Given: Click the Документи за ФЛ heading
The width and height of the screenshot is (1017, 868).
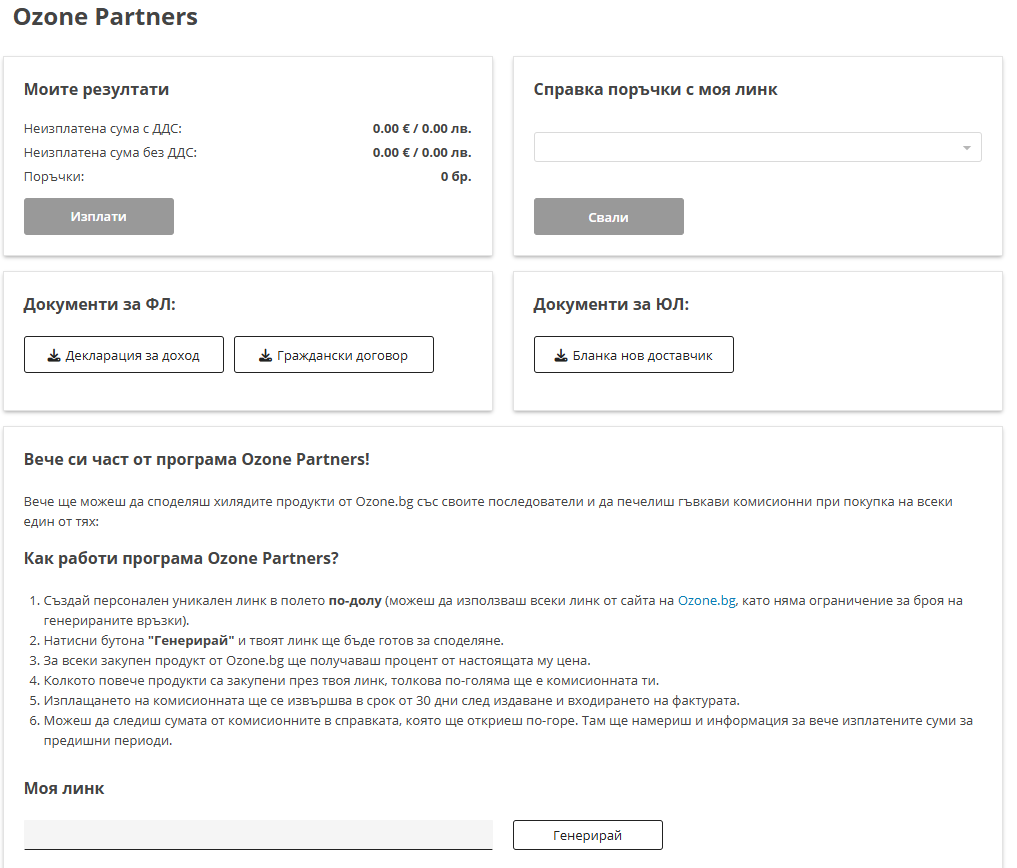Looking at the screenshot, I should click(x=99, y=304).
